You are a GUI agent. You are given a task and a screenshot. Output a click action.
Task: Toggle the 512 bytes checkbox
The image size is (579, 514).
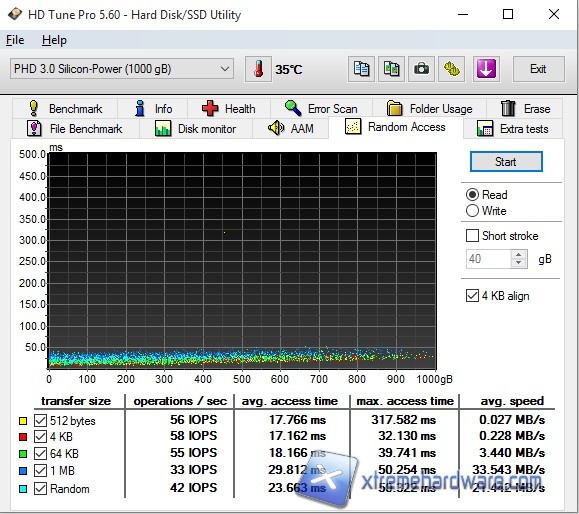[x=40, y=420]
